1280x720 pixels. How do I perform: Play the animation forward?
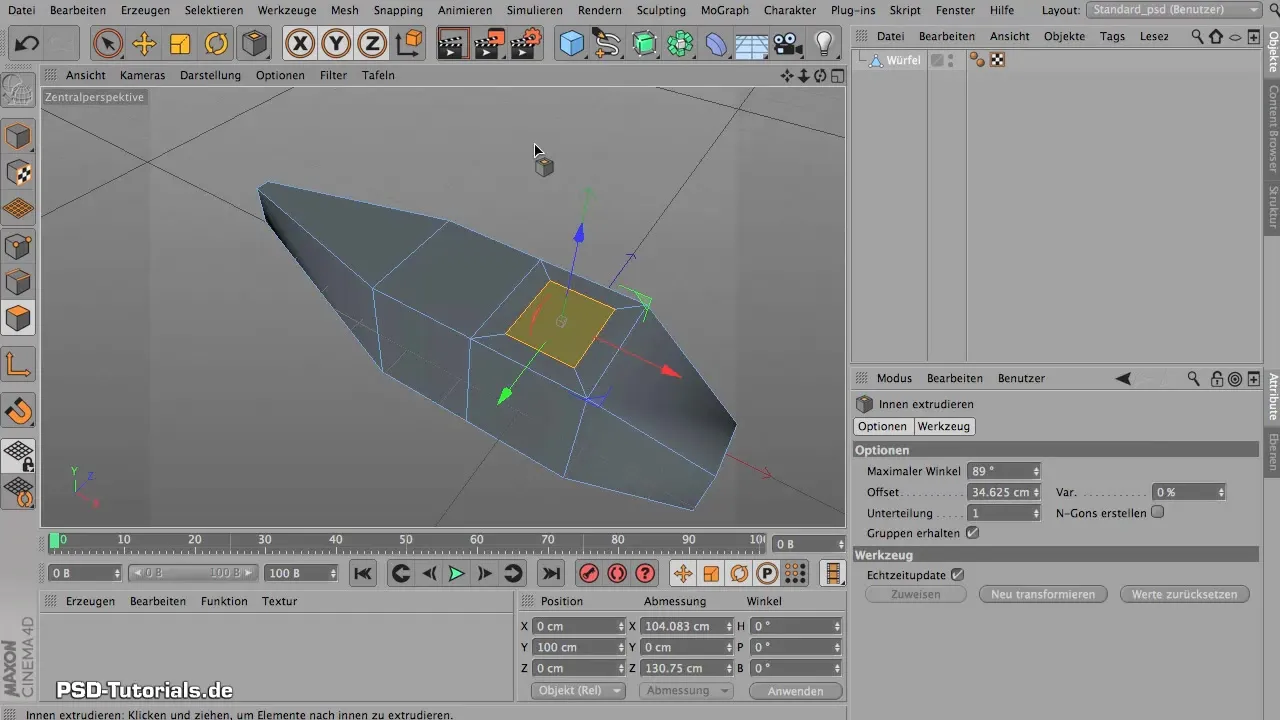click(x=456, y=573)
